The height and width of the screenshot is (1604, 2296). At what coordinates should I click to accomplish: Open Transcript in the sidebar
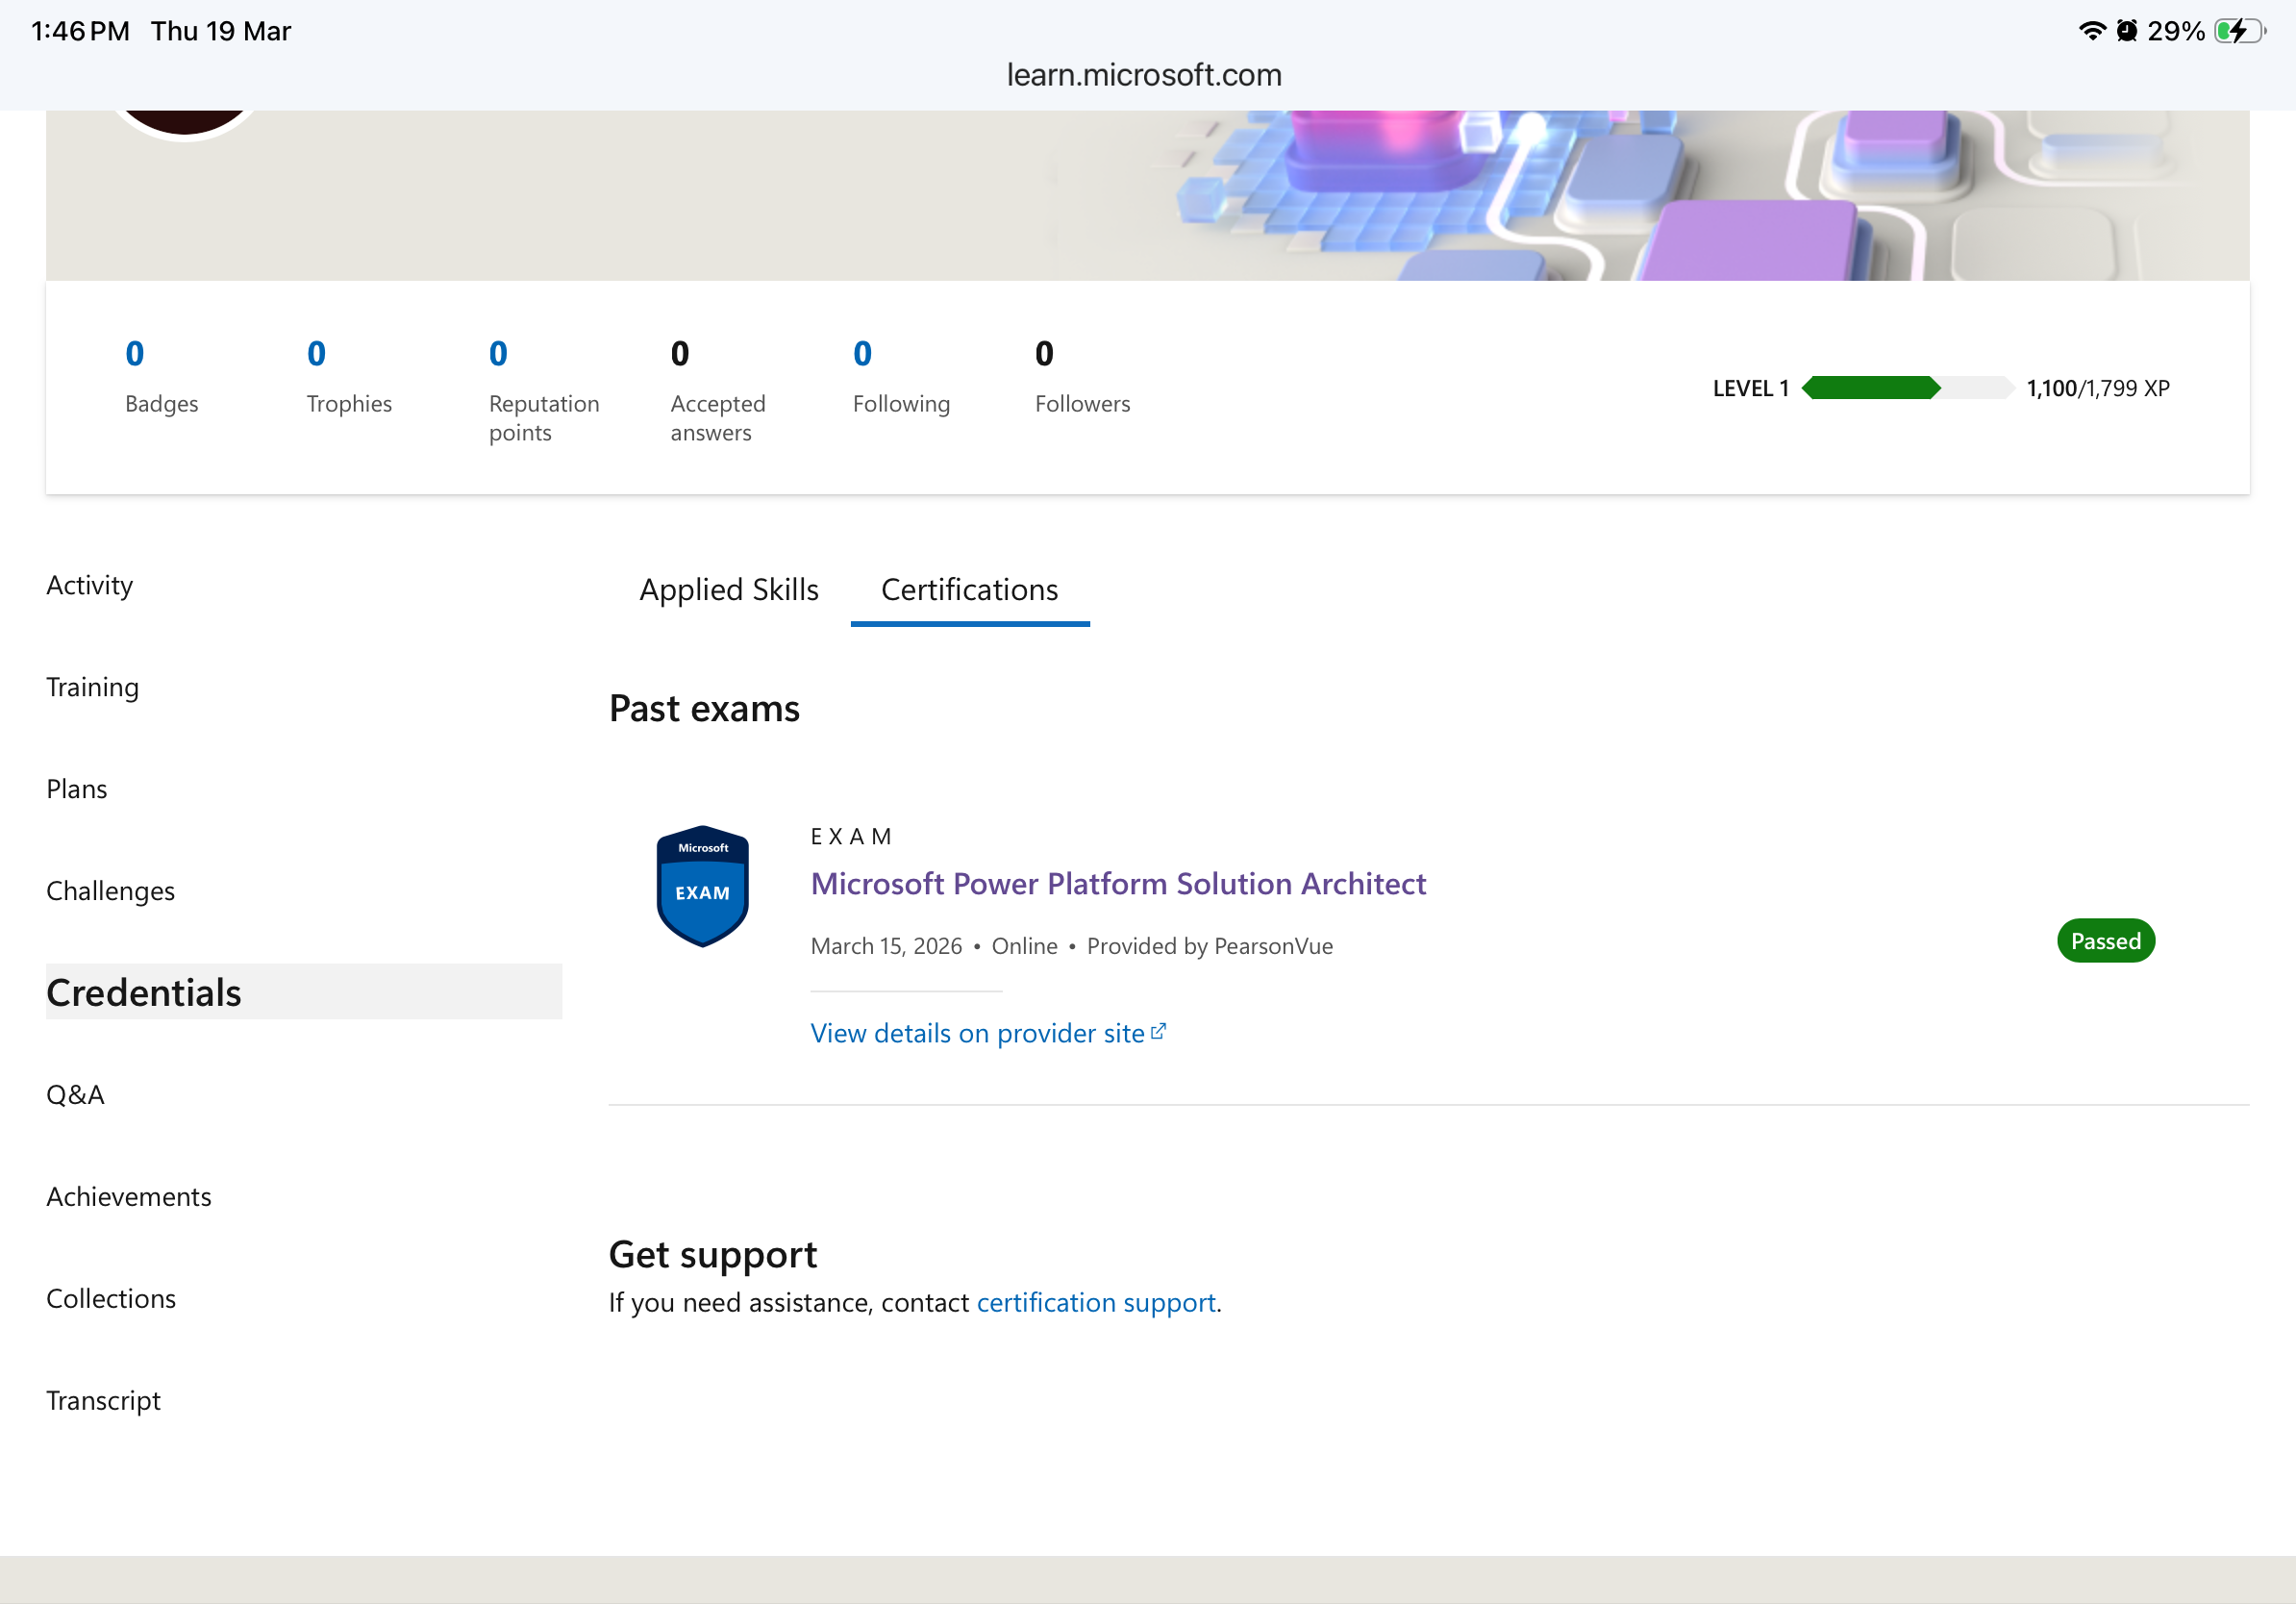pos(103,1401)
